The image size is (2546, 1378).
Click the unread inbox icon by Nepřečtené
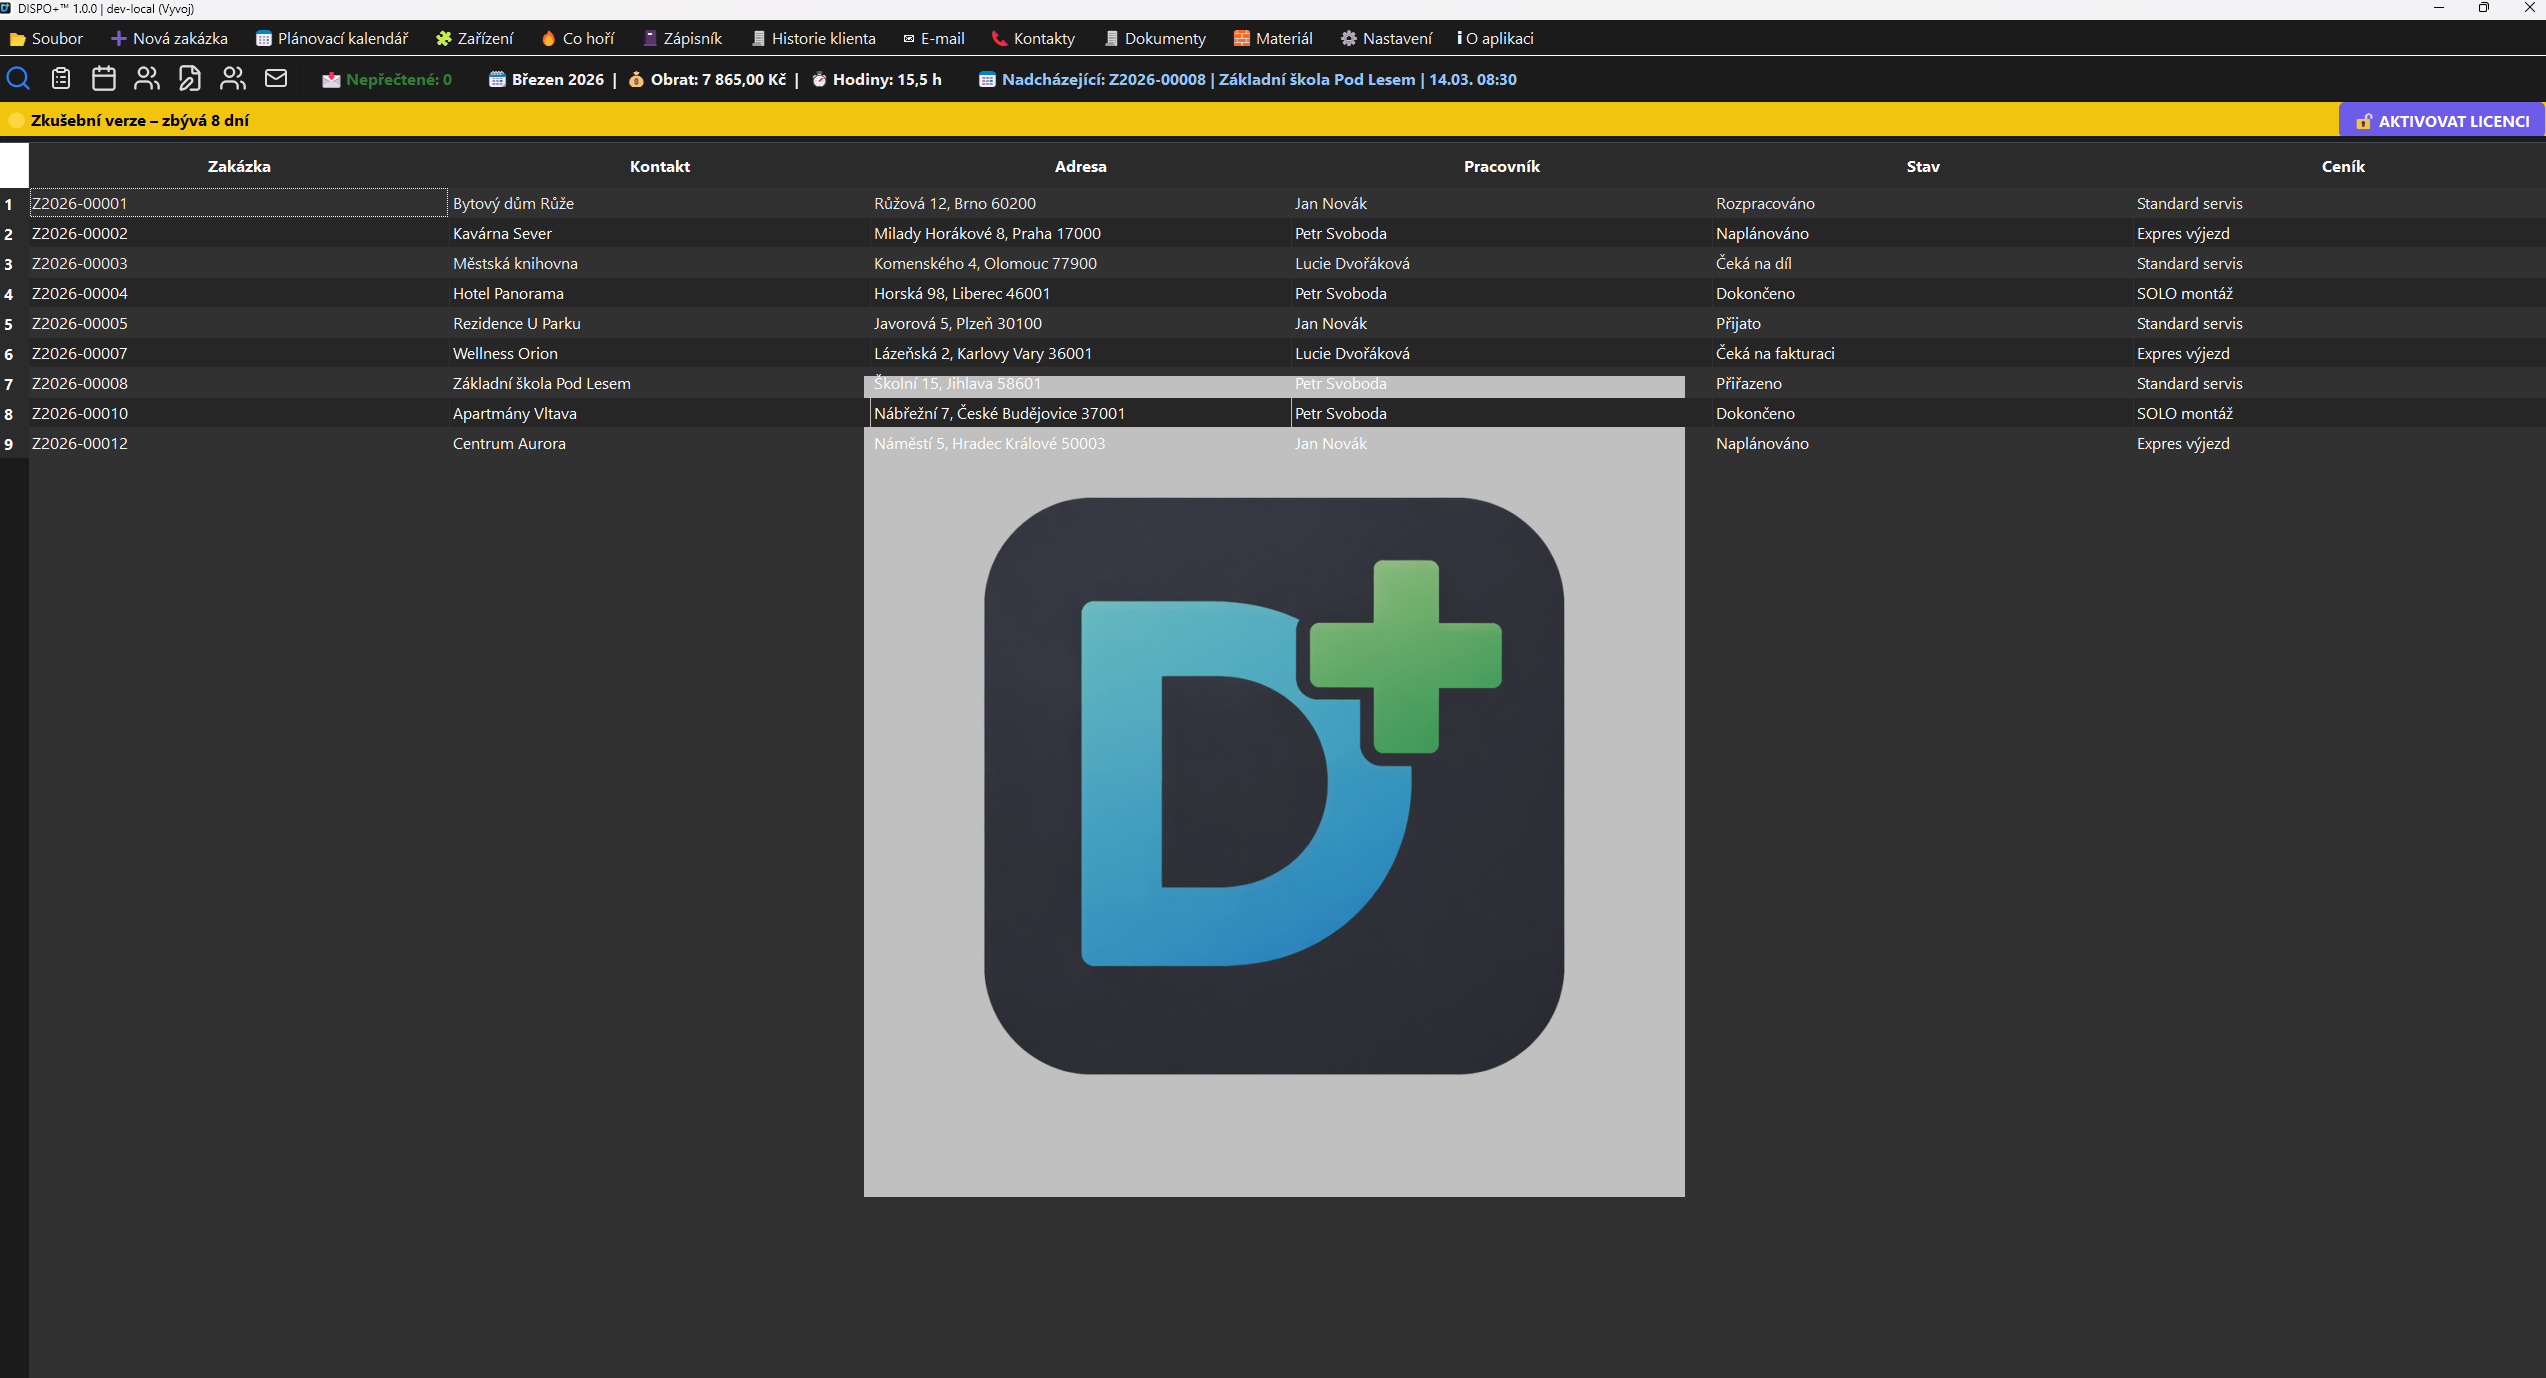pos(331,80)
